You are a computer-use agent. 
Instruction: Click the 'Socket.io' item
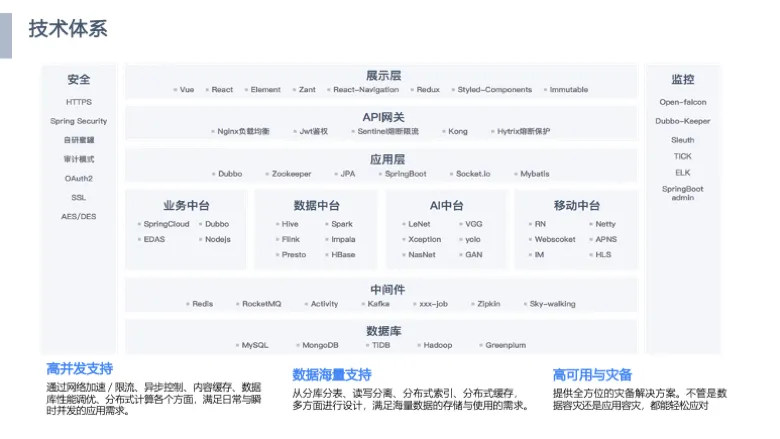coord(473,174)
